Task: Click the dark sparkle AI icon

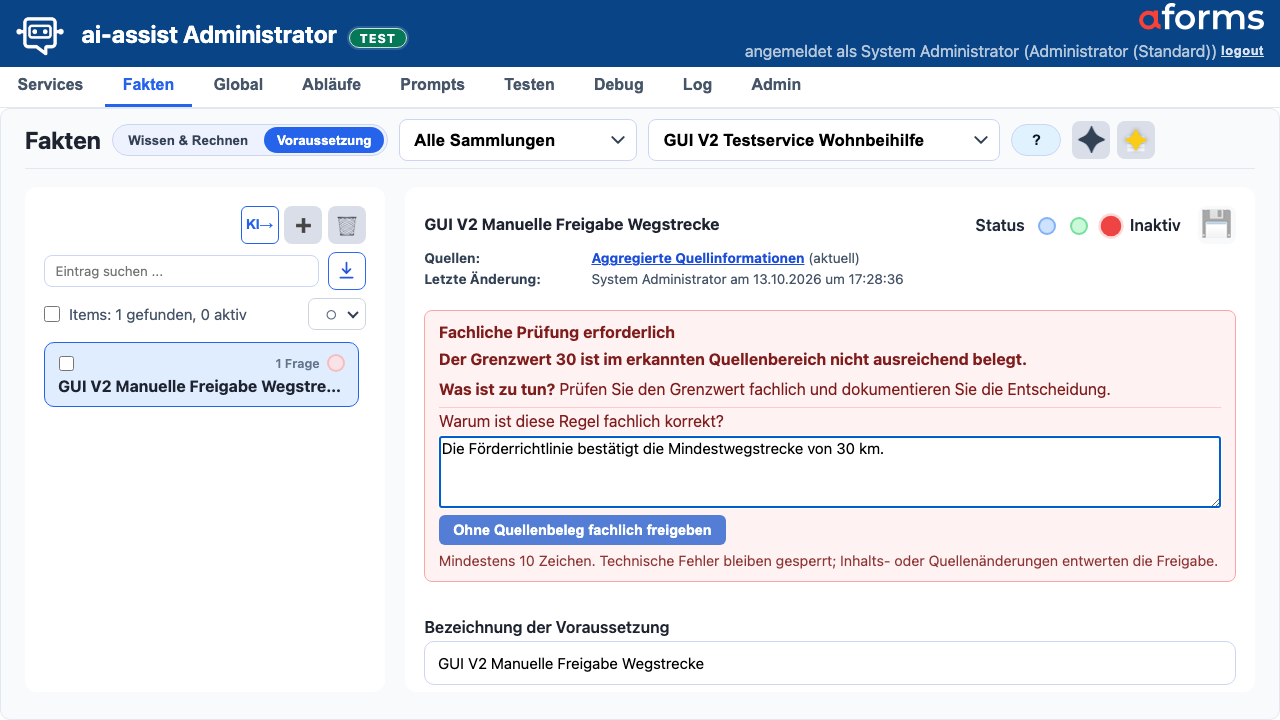Action: 1091,140
